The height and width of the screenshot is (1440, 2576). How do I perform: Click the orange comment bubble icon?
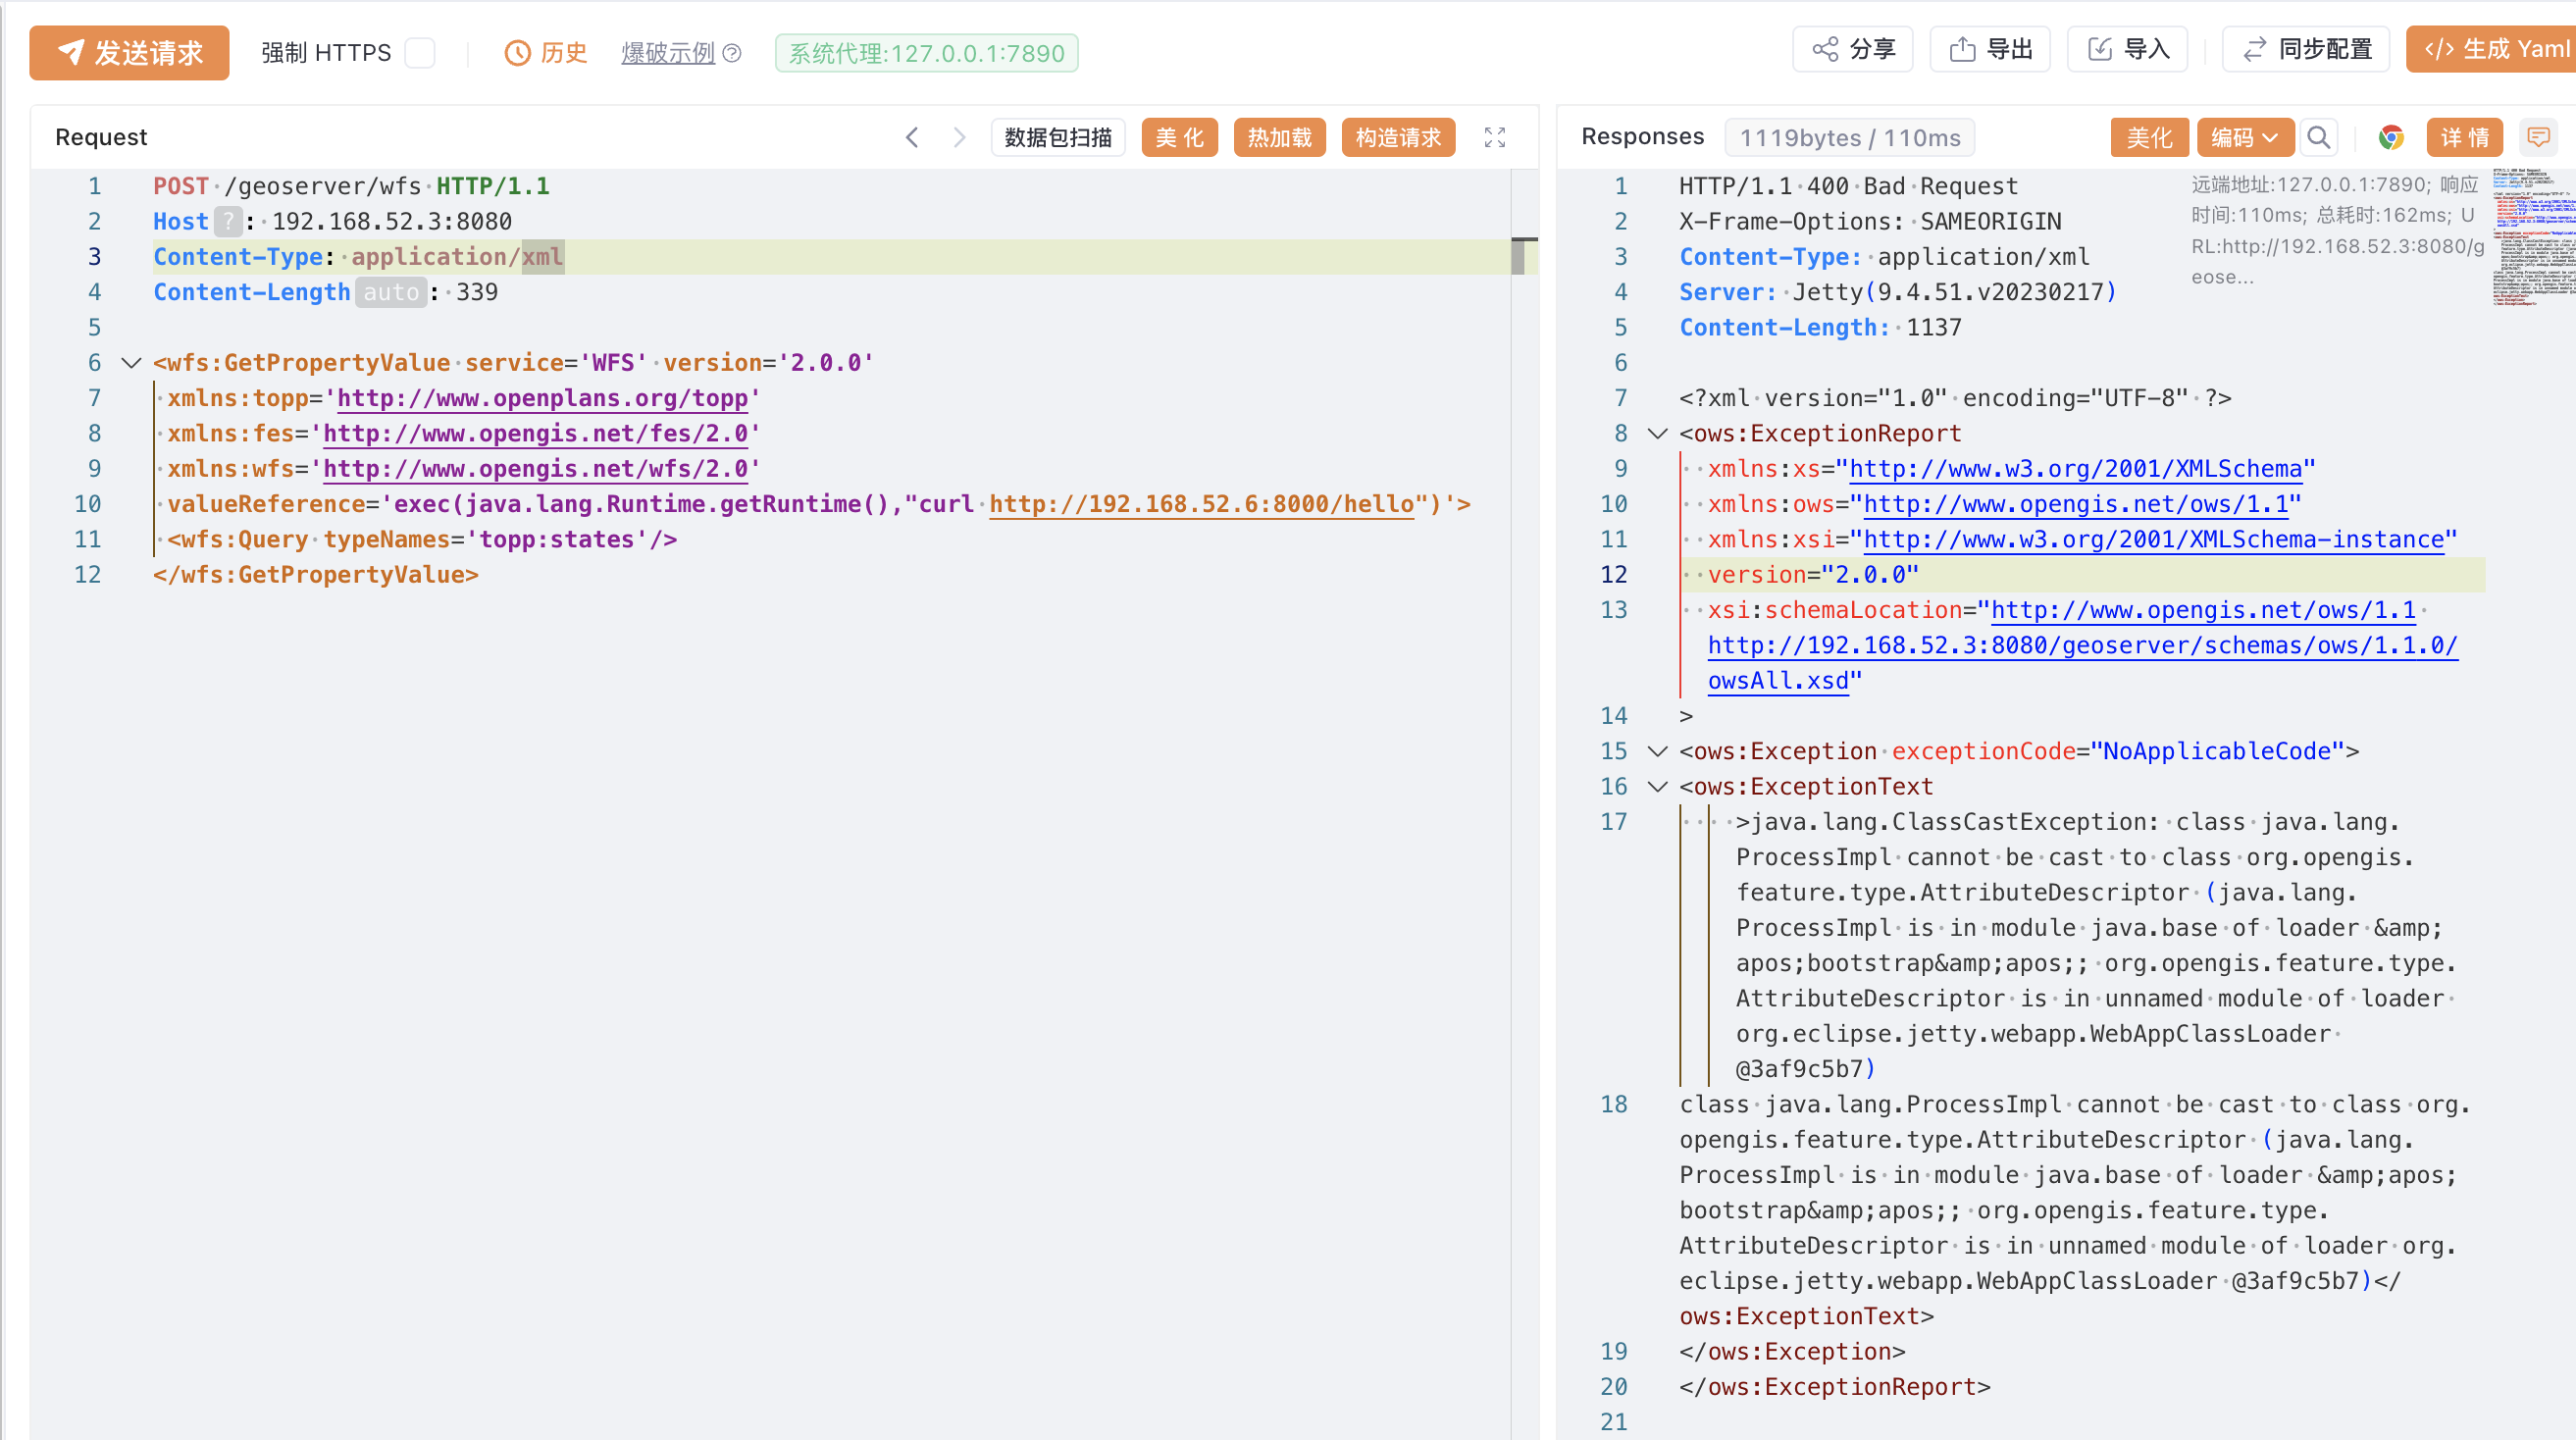2538,137
